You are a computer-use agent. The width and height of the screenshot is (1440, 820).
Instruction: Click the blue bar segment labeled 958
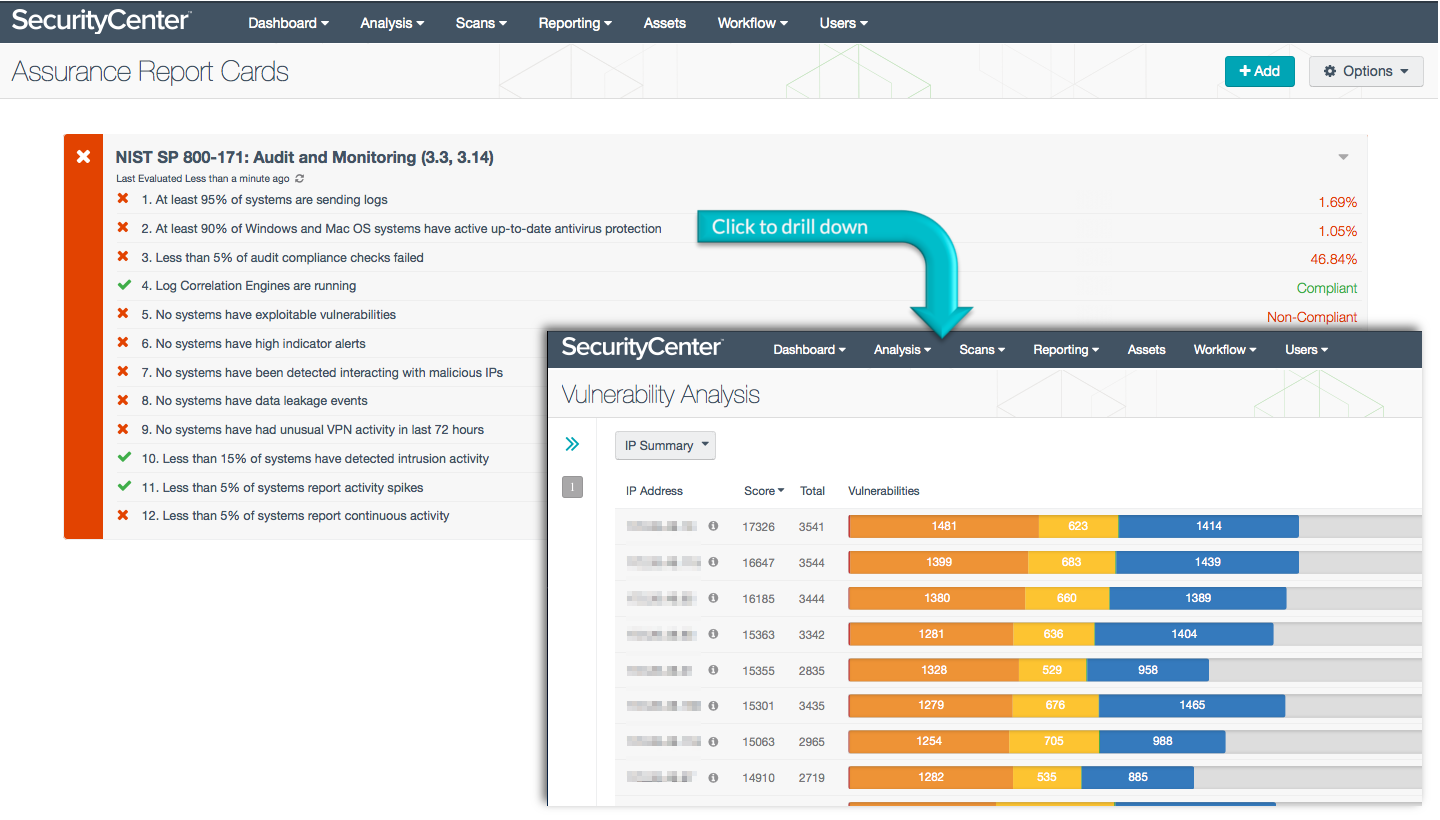pos(1148,670)
